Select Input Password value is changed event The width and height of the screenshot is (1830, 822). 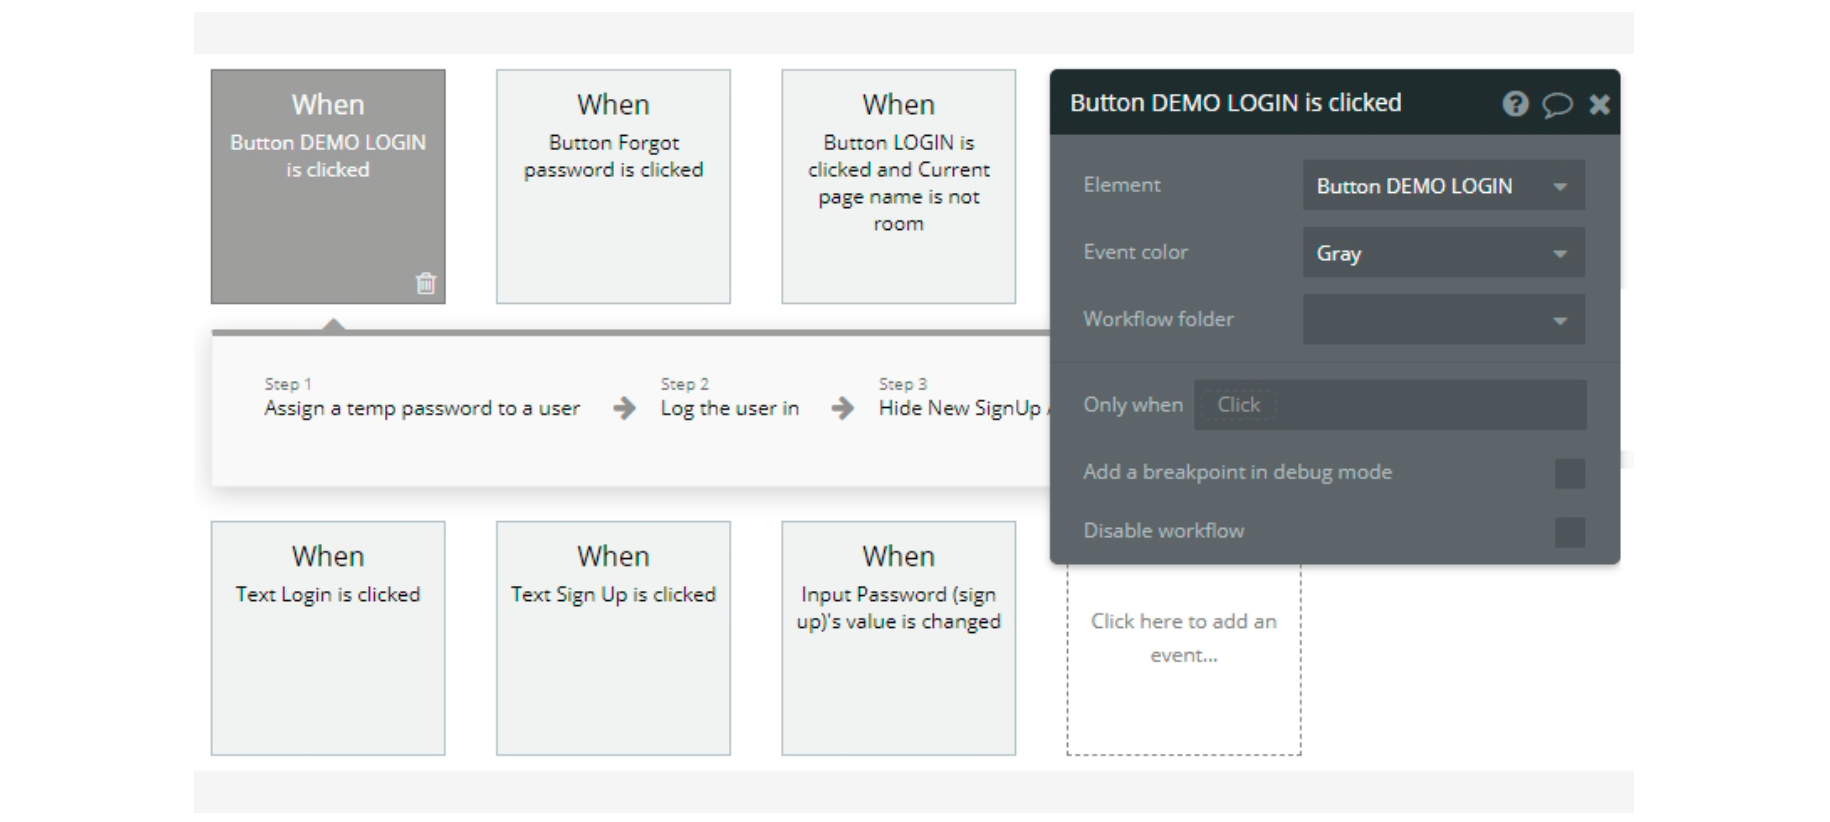898,638
